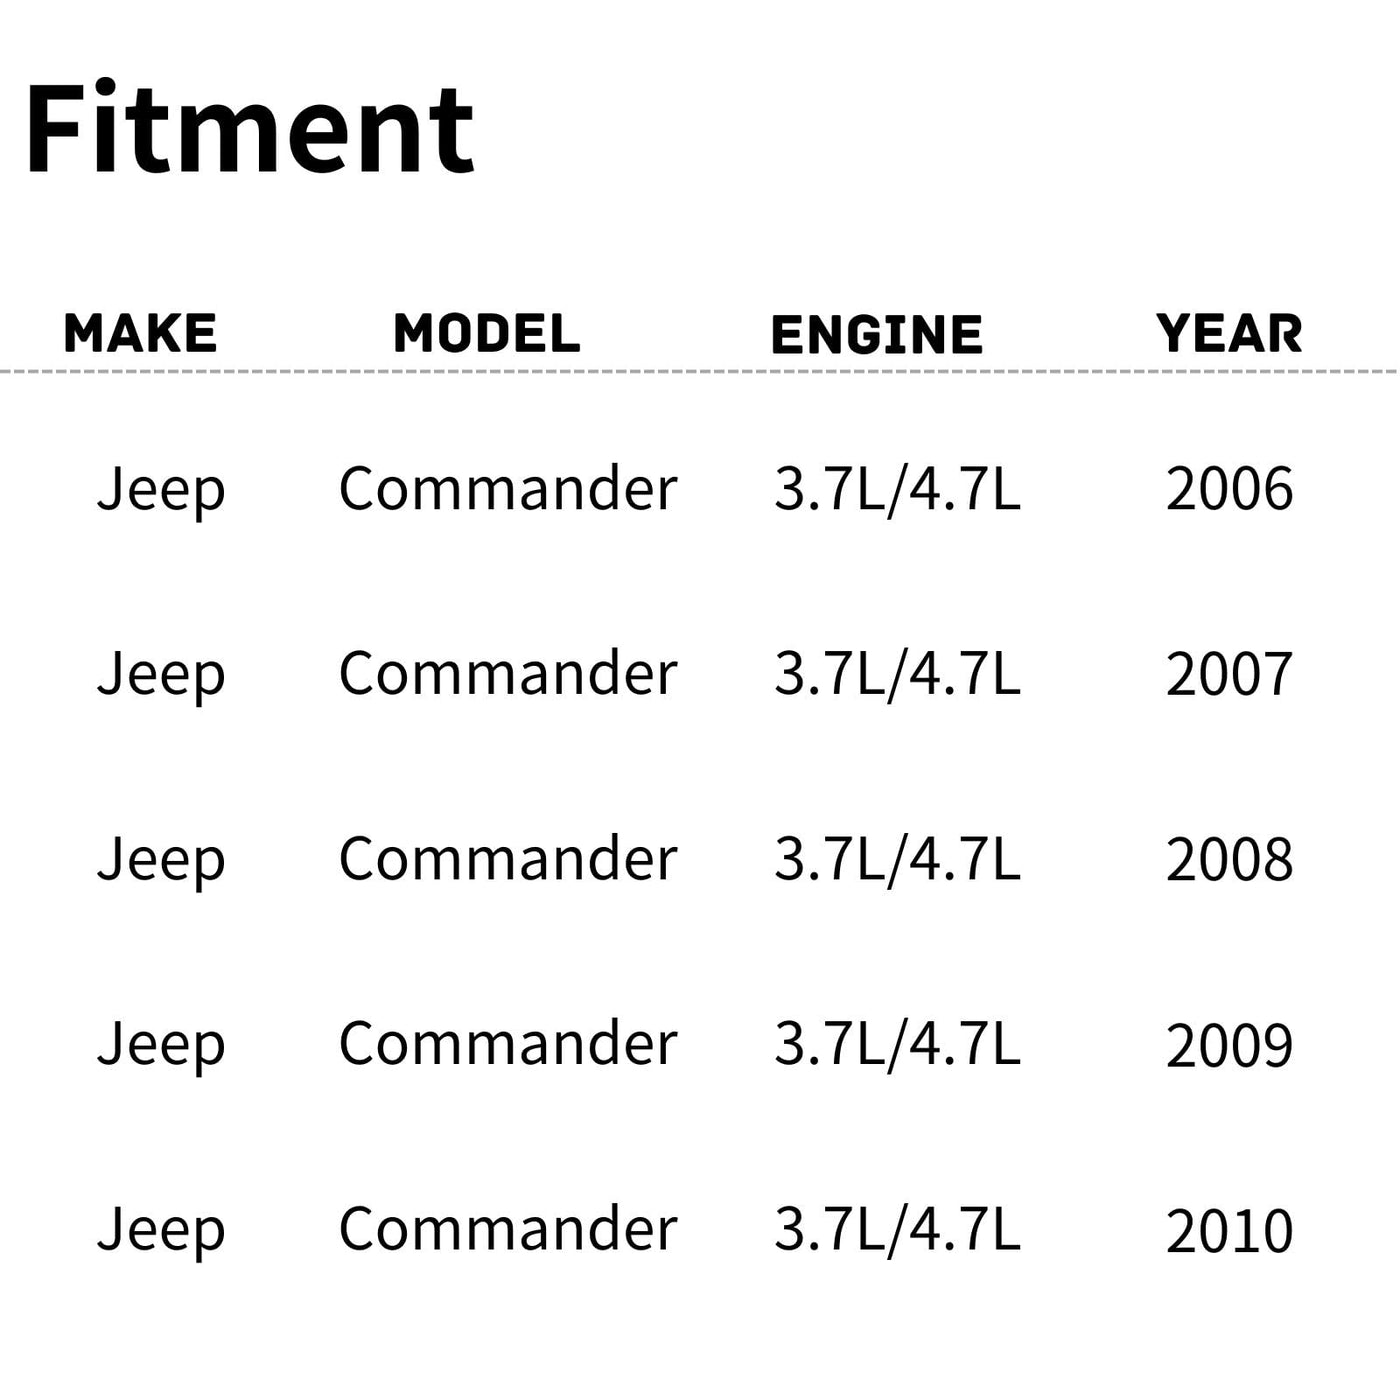The width and height of the screenshot is (1400, 1400).
Task: Select the MODEL column header
Action: tap(487, 334)
